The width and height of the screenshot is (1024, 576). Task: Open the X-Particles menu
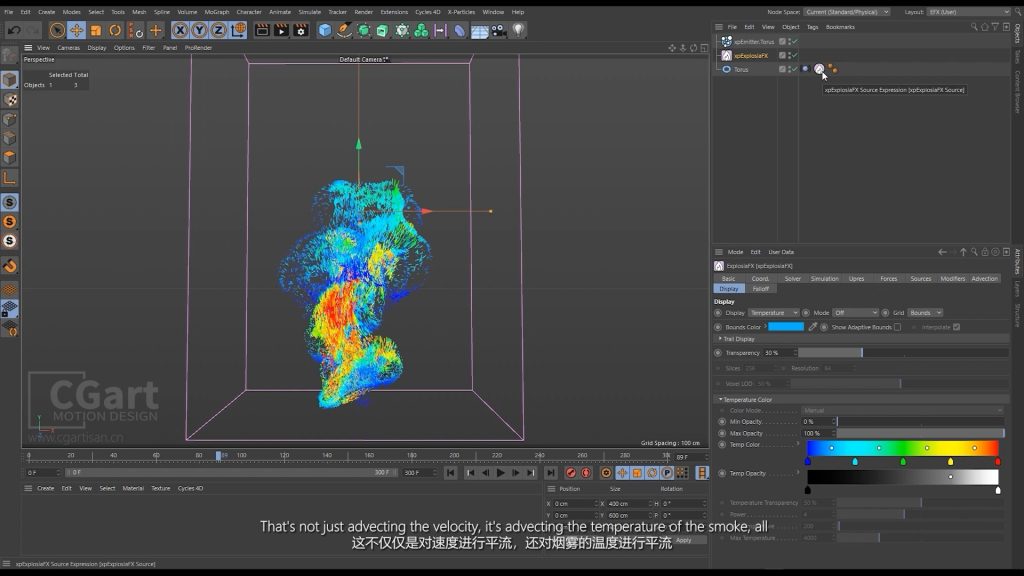(x=461, y=12)
